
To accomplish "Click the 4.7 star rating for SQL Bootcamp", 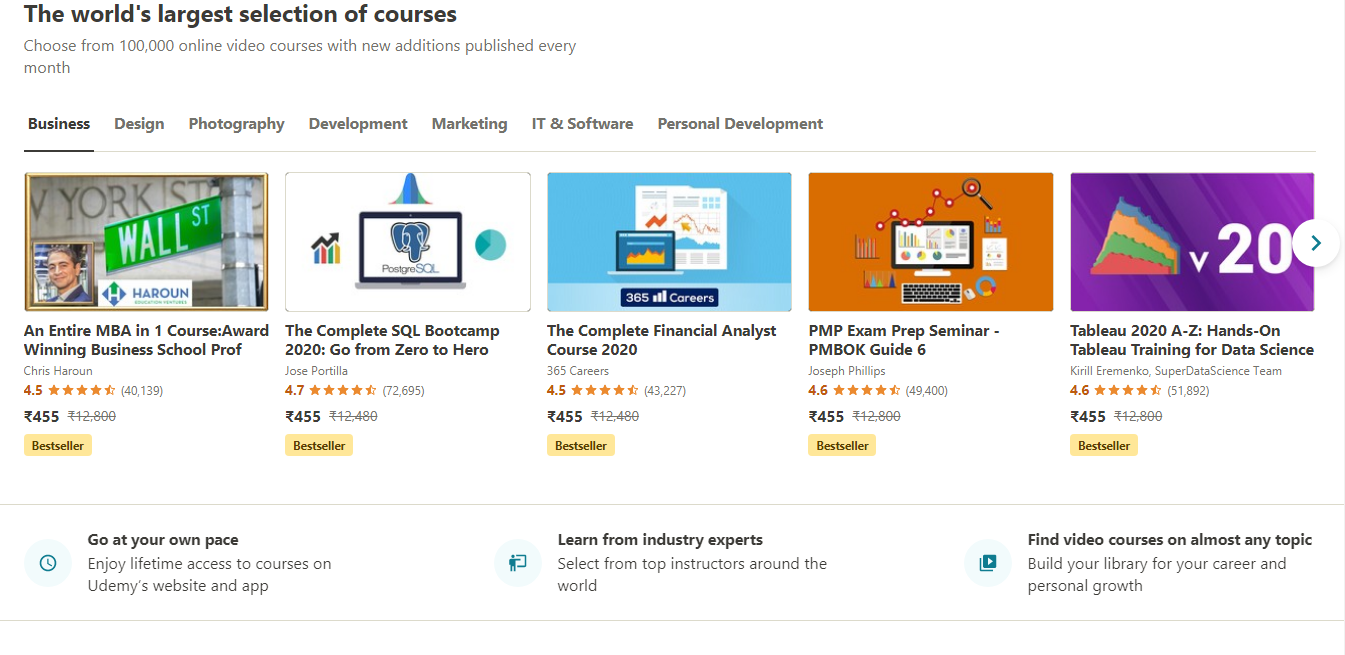I will point(343,391).
